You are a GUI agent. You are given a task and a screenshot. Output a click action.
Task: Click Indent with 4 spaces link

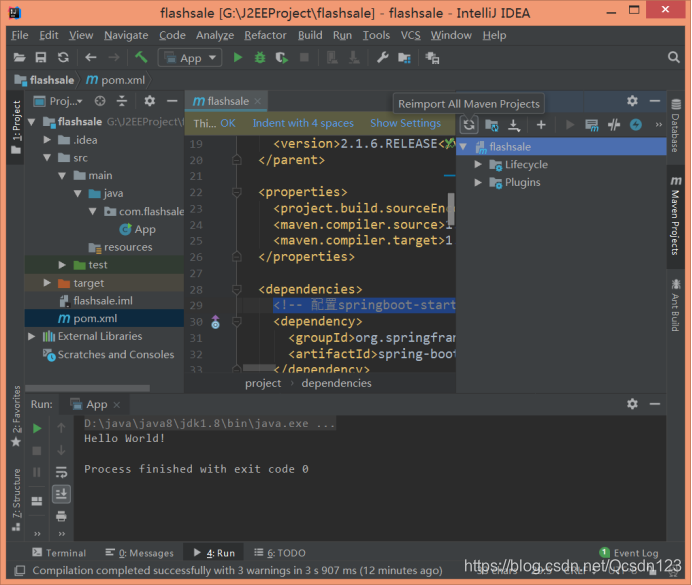[303, 123]
